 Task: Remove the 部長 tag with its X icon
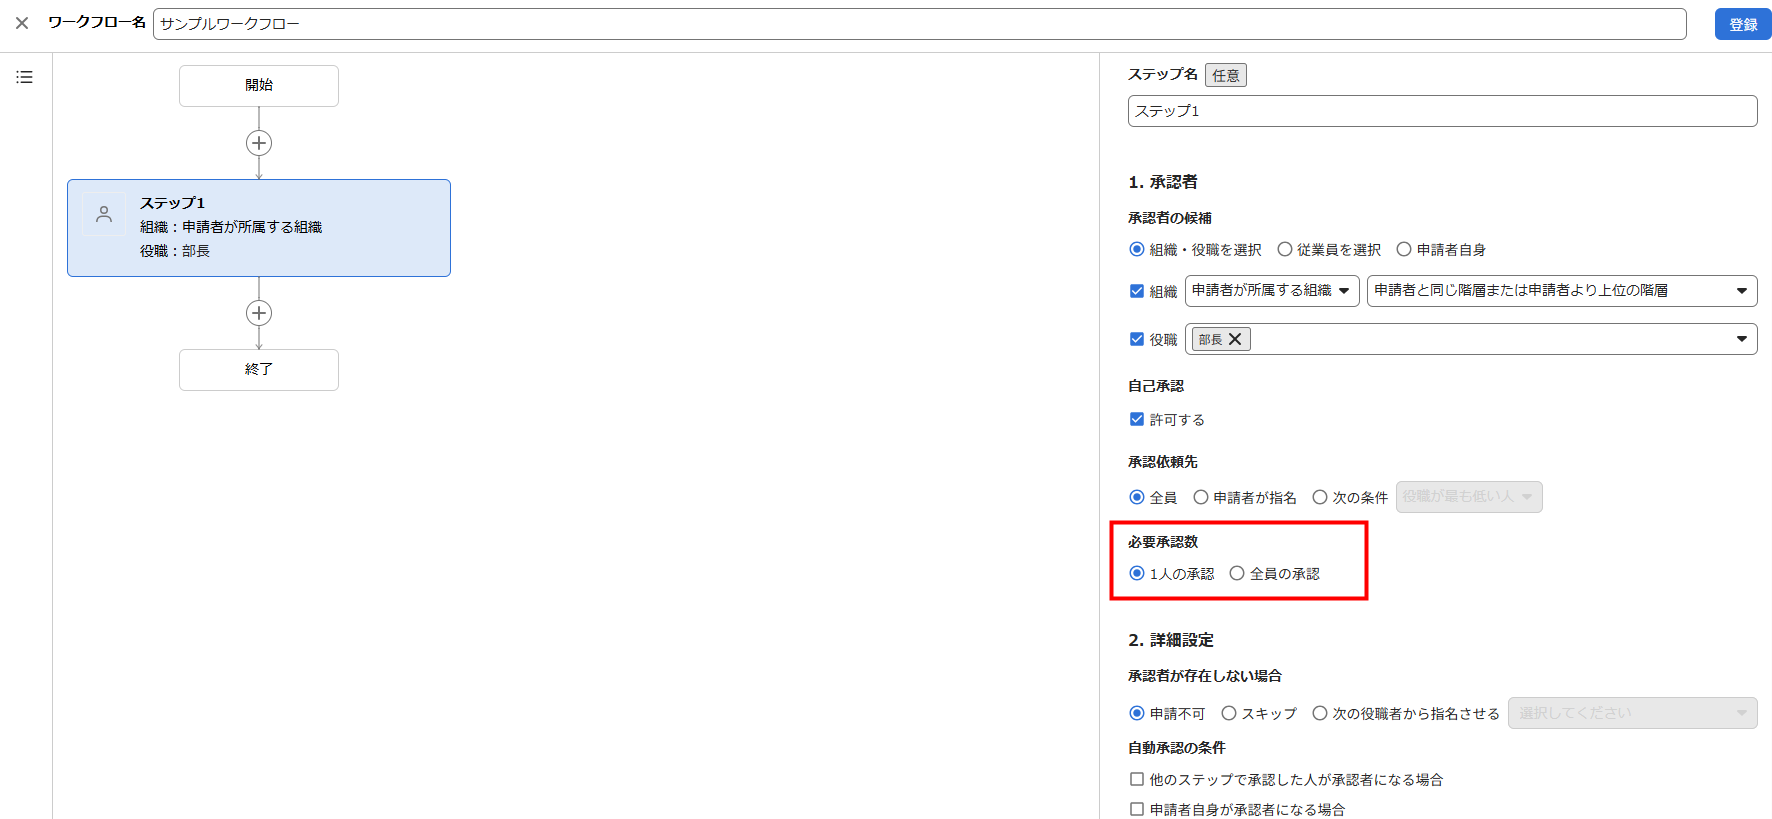[x=1235, y=339]
